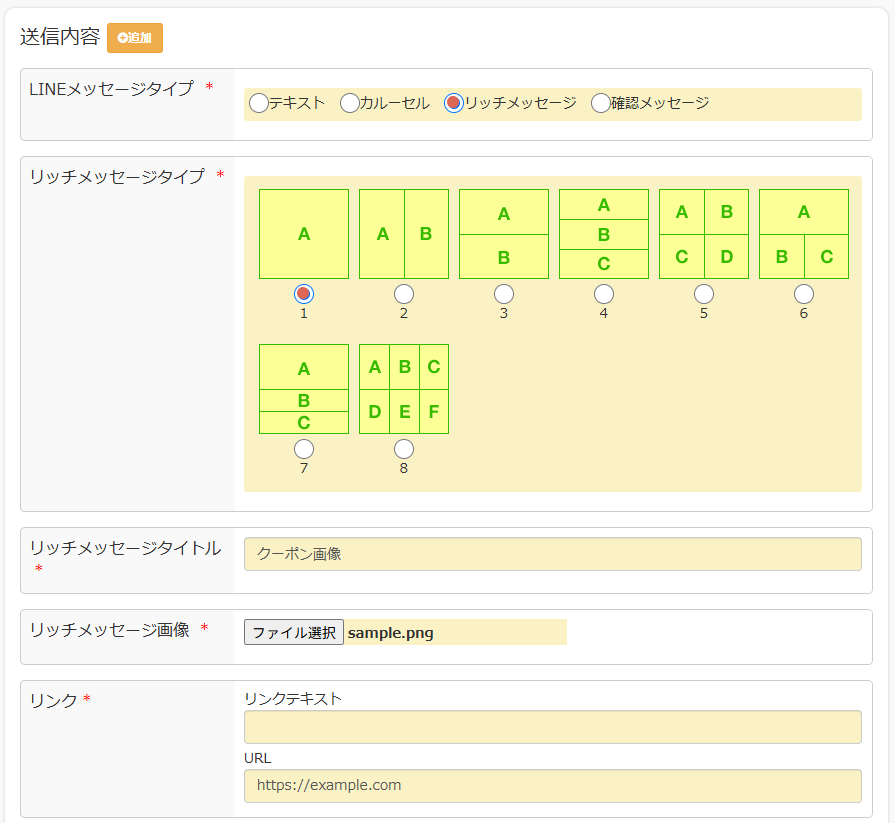The width and height of the screenshot is (895, 823).
Task: Pick the stacked A over B layout image
Action: [503, 234]
